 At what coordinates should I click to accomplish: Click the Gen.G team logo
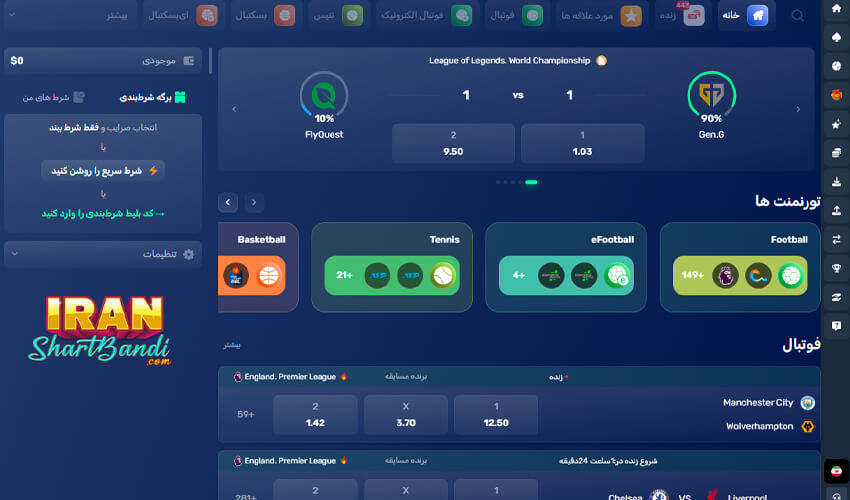coord(711,95)
